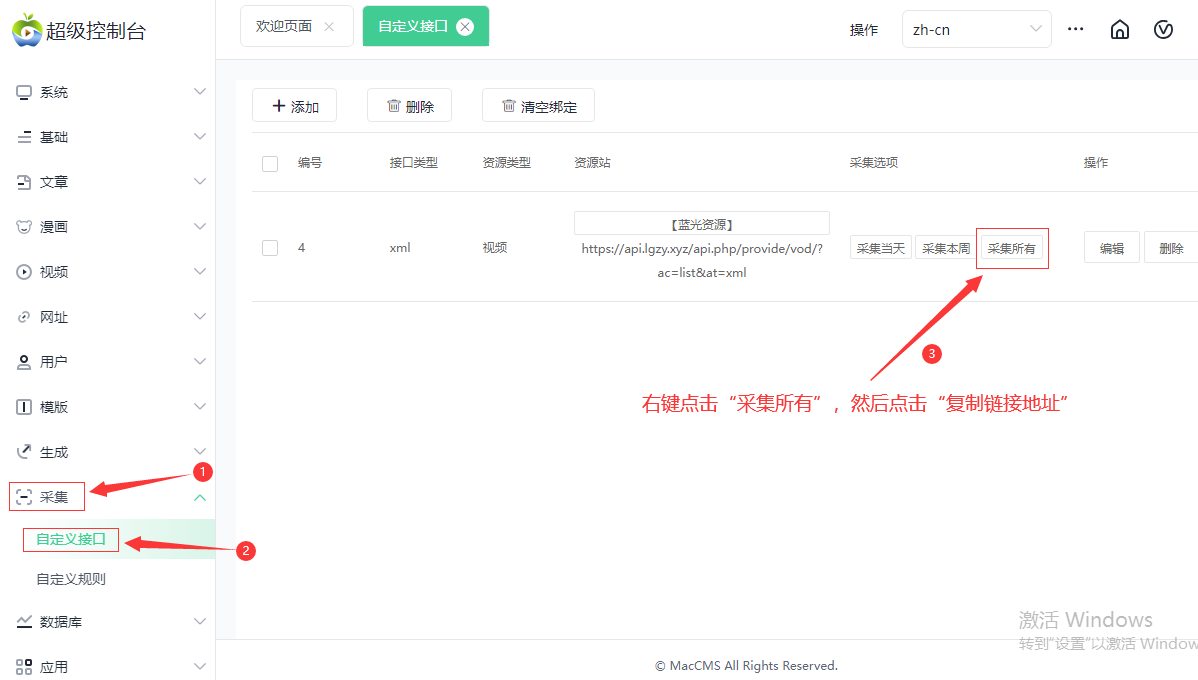Click the 添加 add button

[294, 105]
